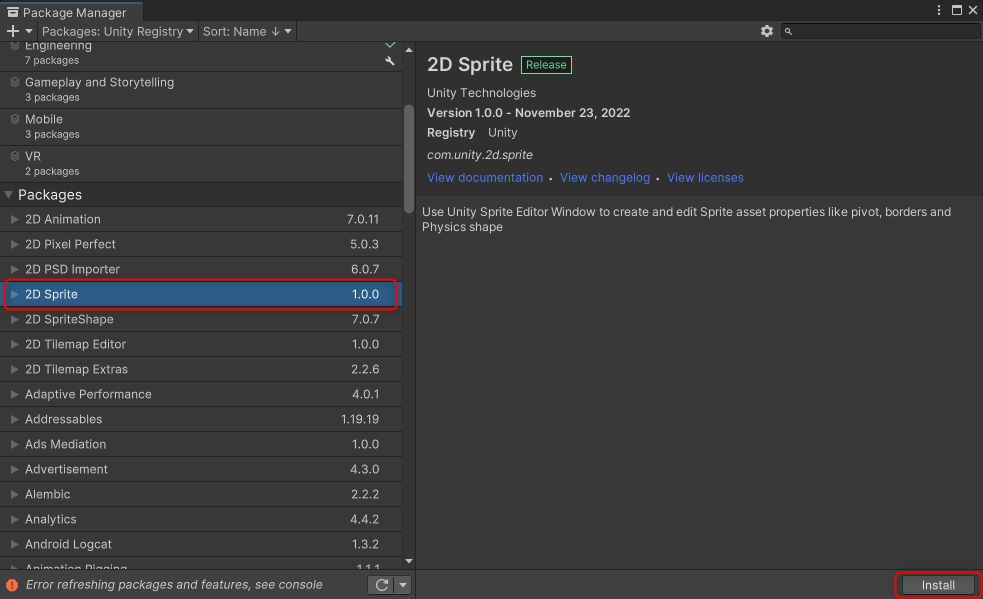This screenshot has height=599, width=983.
Task: Click the search magnifier in the search field
Action: [x=789, y=31]
